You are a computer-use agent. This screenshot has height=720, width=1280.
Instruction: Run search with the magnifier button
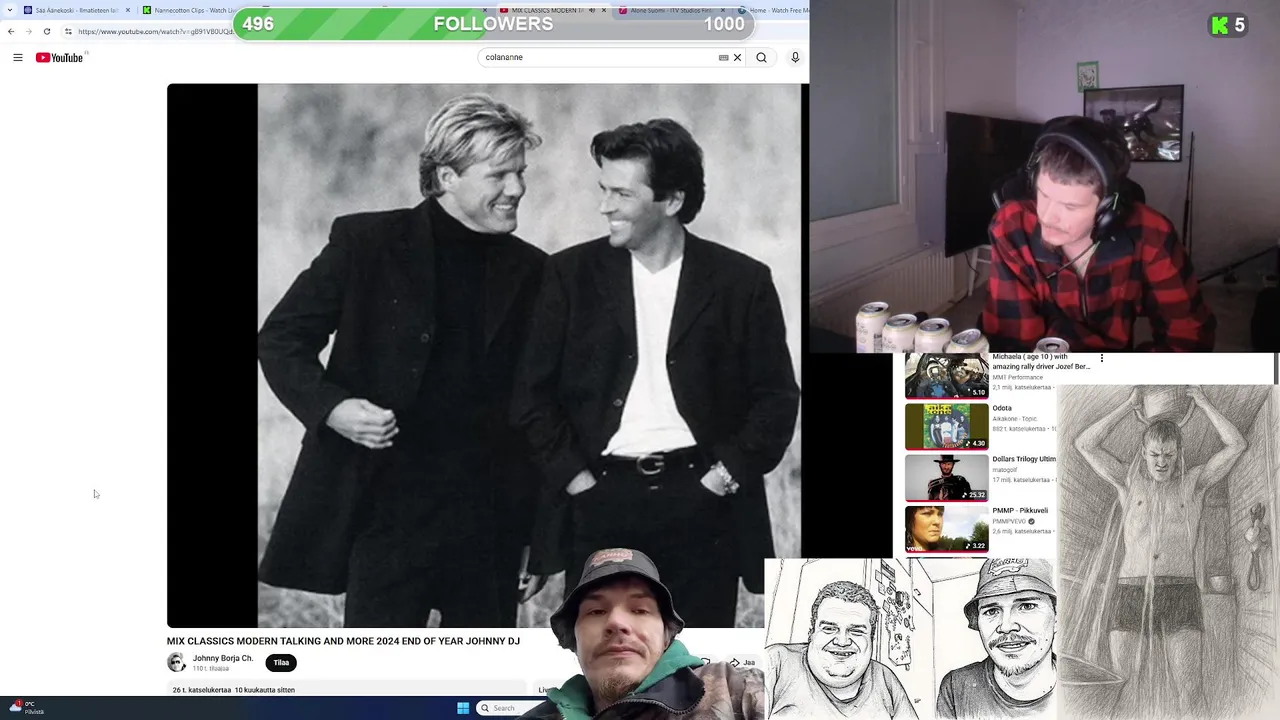761,57
